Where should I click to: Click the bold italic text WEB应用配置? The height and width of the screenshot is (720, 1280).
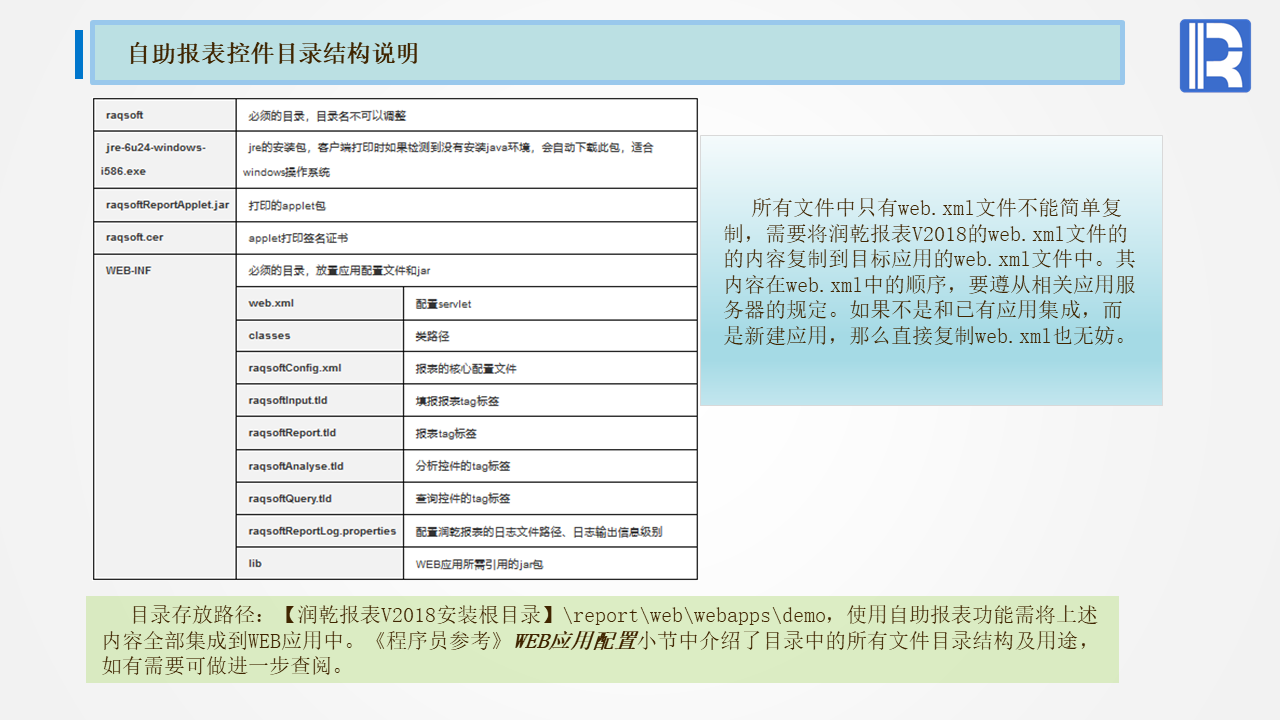[x=575, y=640]
